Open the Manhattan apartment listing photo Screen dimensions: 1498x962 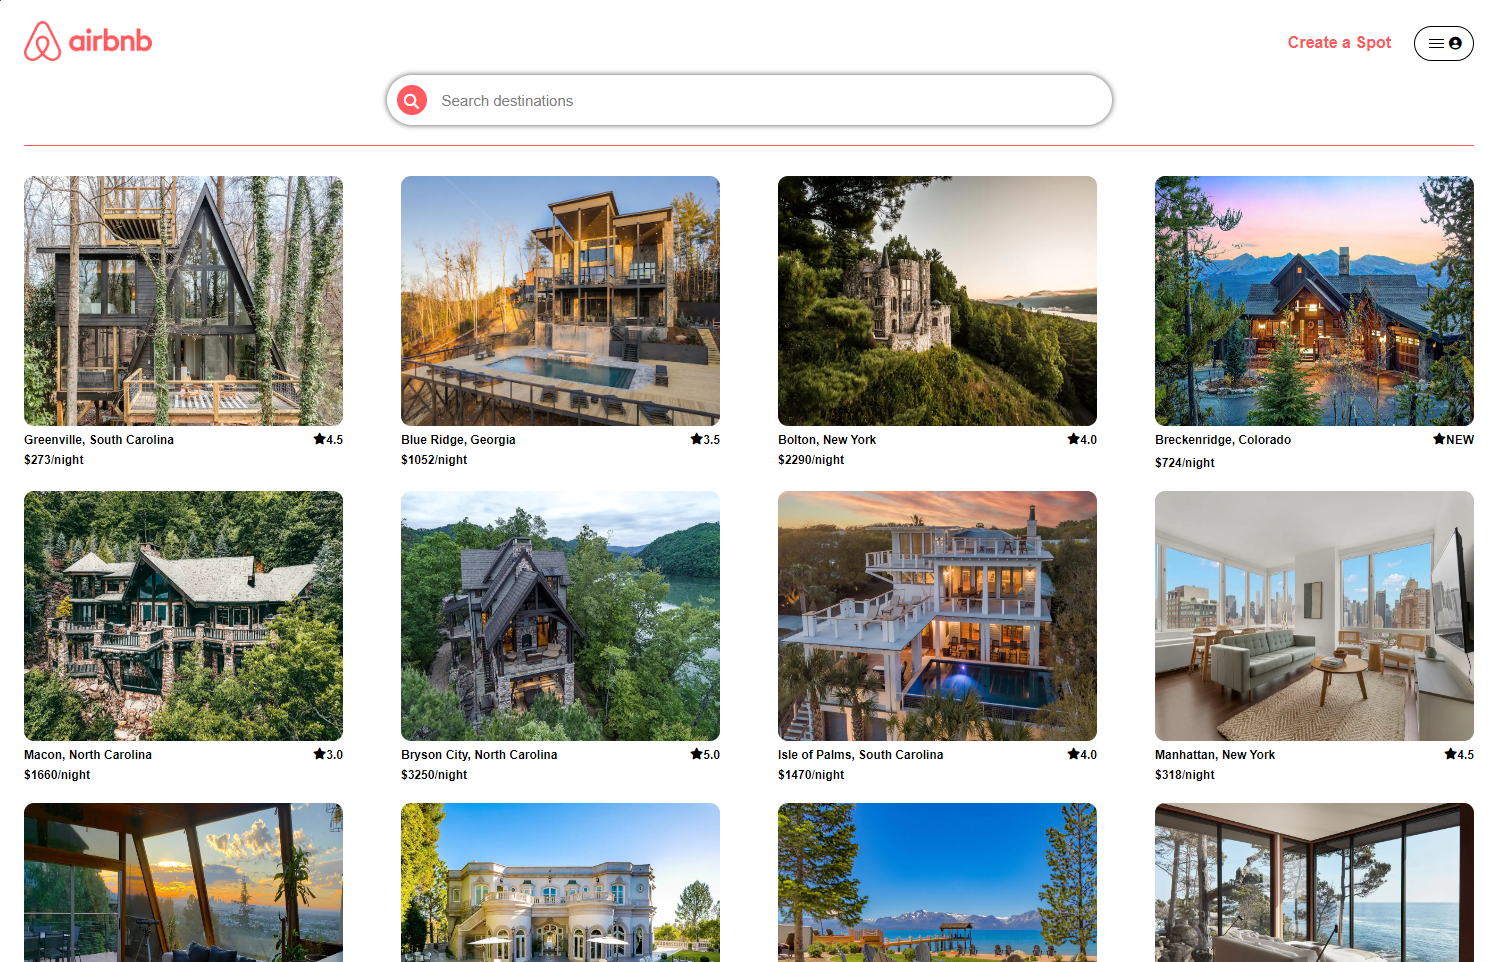[1314, 616]
